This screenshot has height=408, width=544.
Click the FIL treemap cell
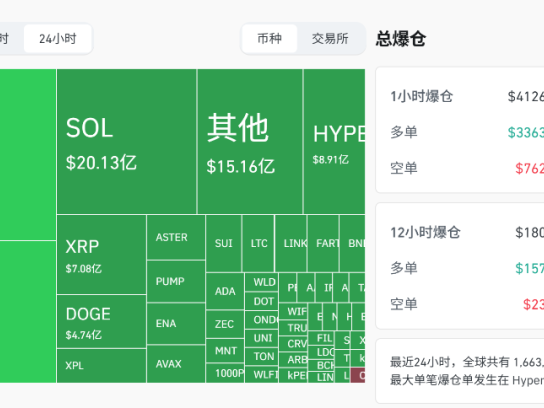321,338
